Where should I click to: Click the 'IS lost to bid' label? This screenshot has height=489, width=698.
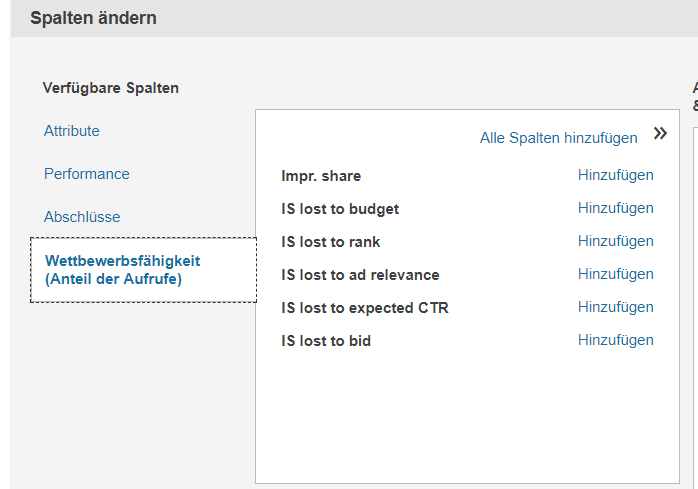pyautogui.click(x=326, y=341)
